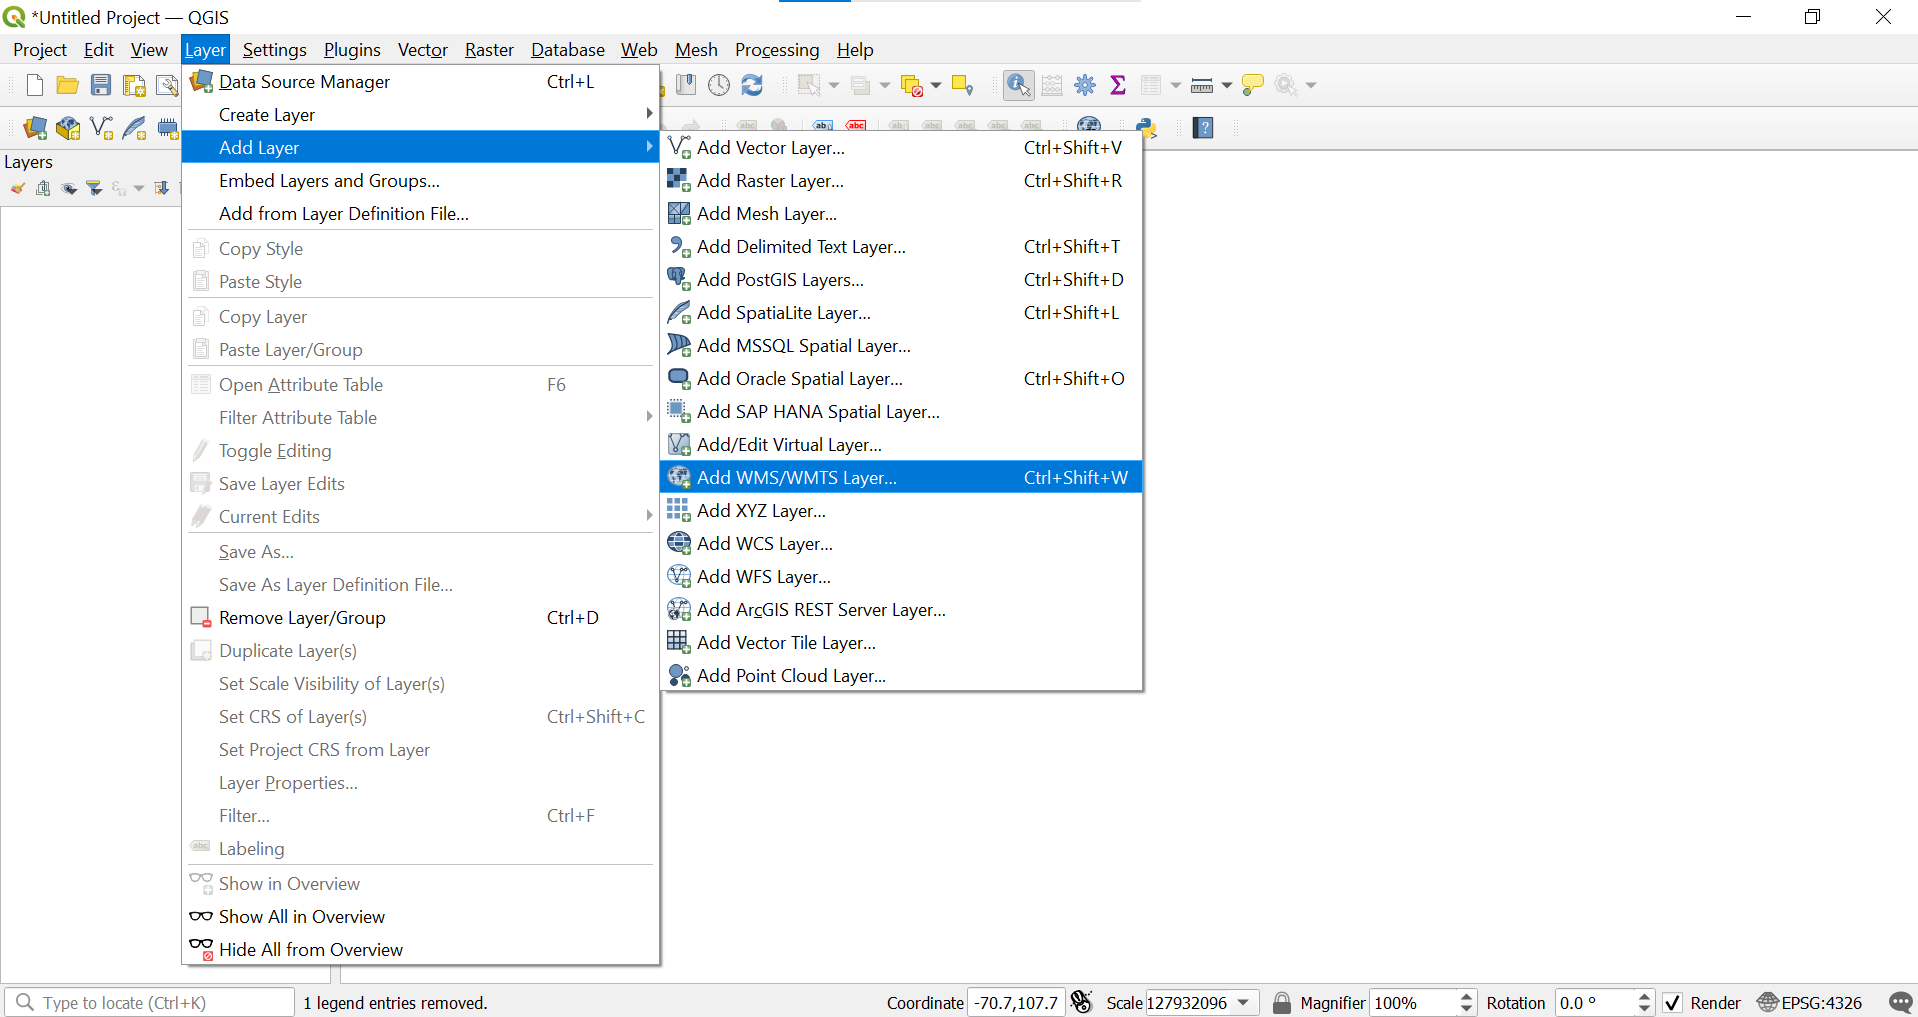
Task: Open the Help Contents book icon
Action: pos(1203,128)
